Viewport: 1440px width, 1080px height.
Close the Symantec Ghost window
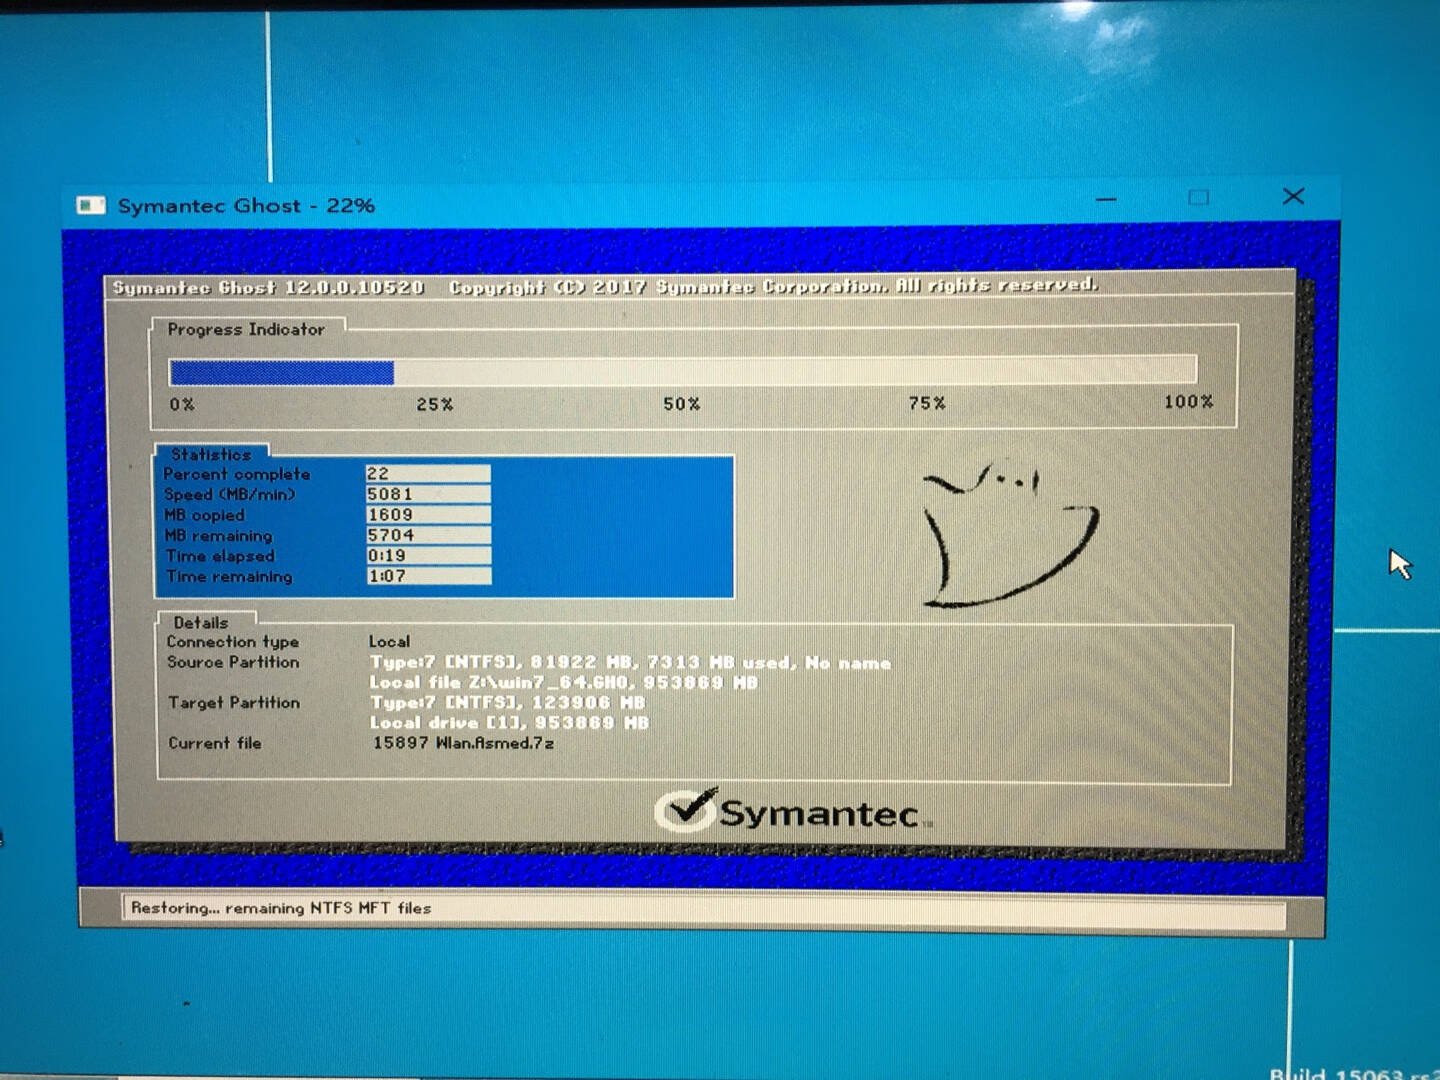click(1293, 196)
